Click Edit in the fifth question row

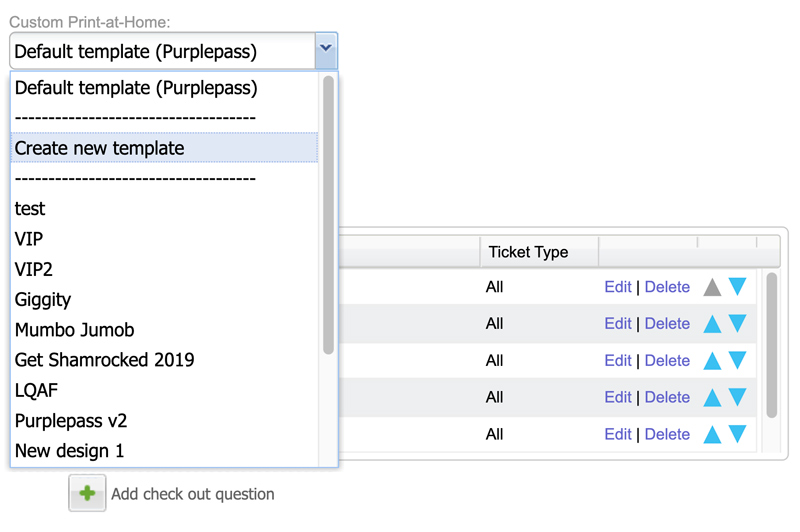pos(618,435)
